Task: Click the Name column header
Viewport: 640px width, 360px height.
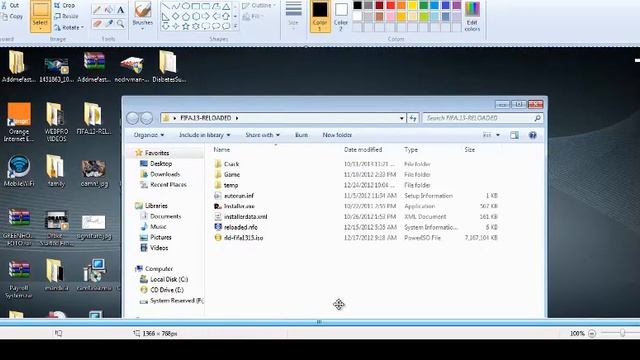Action: click(222, 149)
